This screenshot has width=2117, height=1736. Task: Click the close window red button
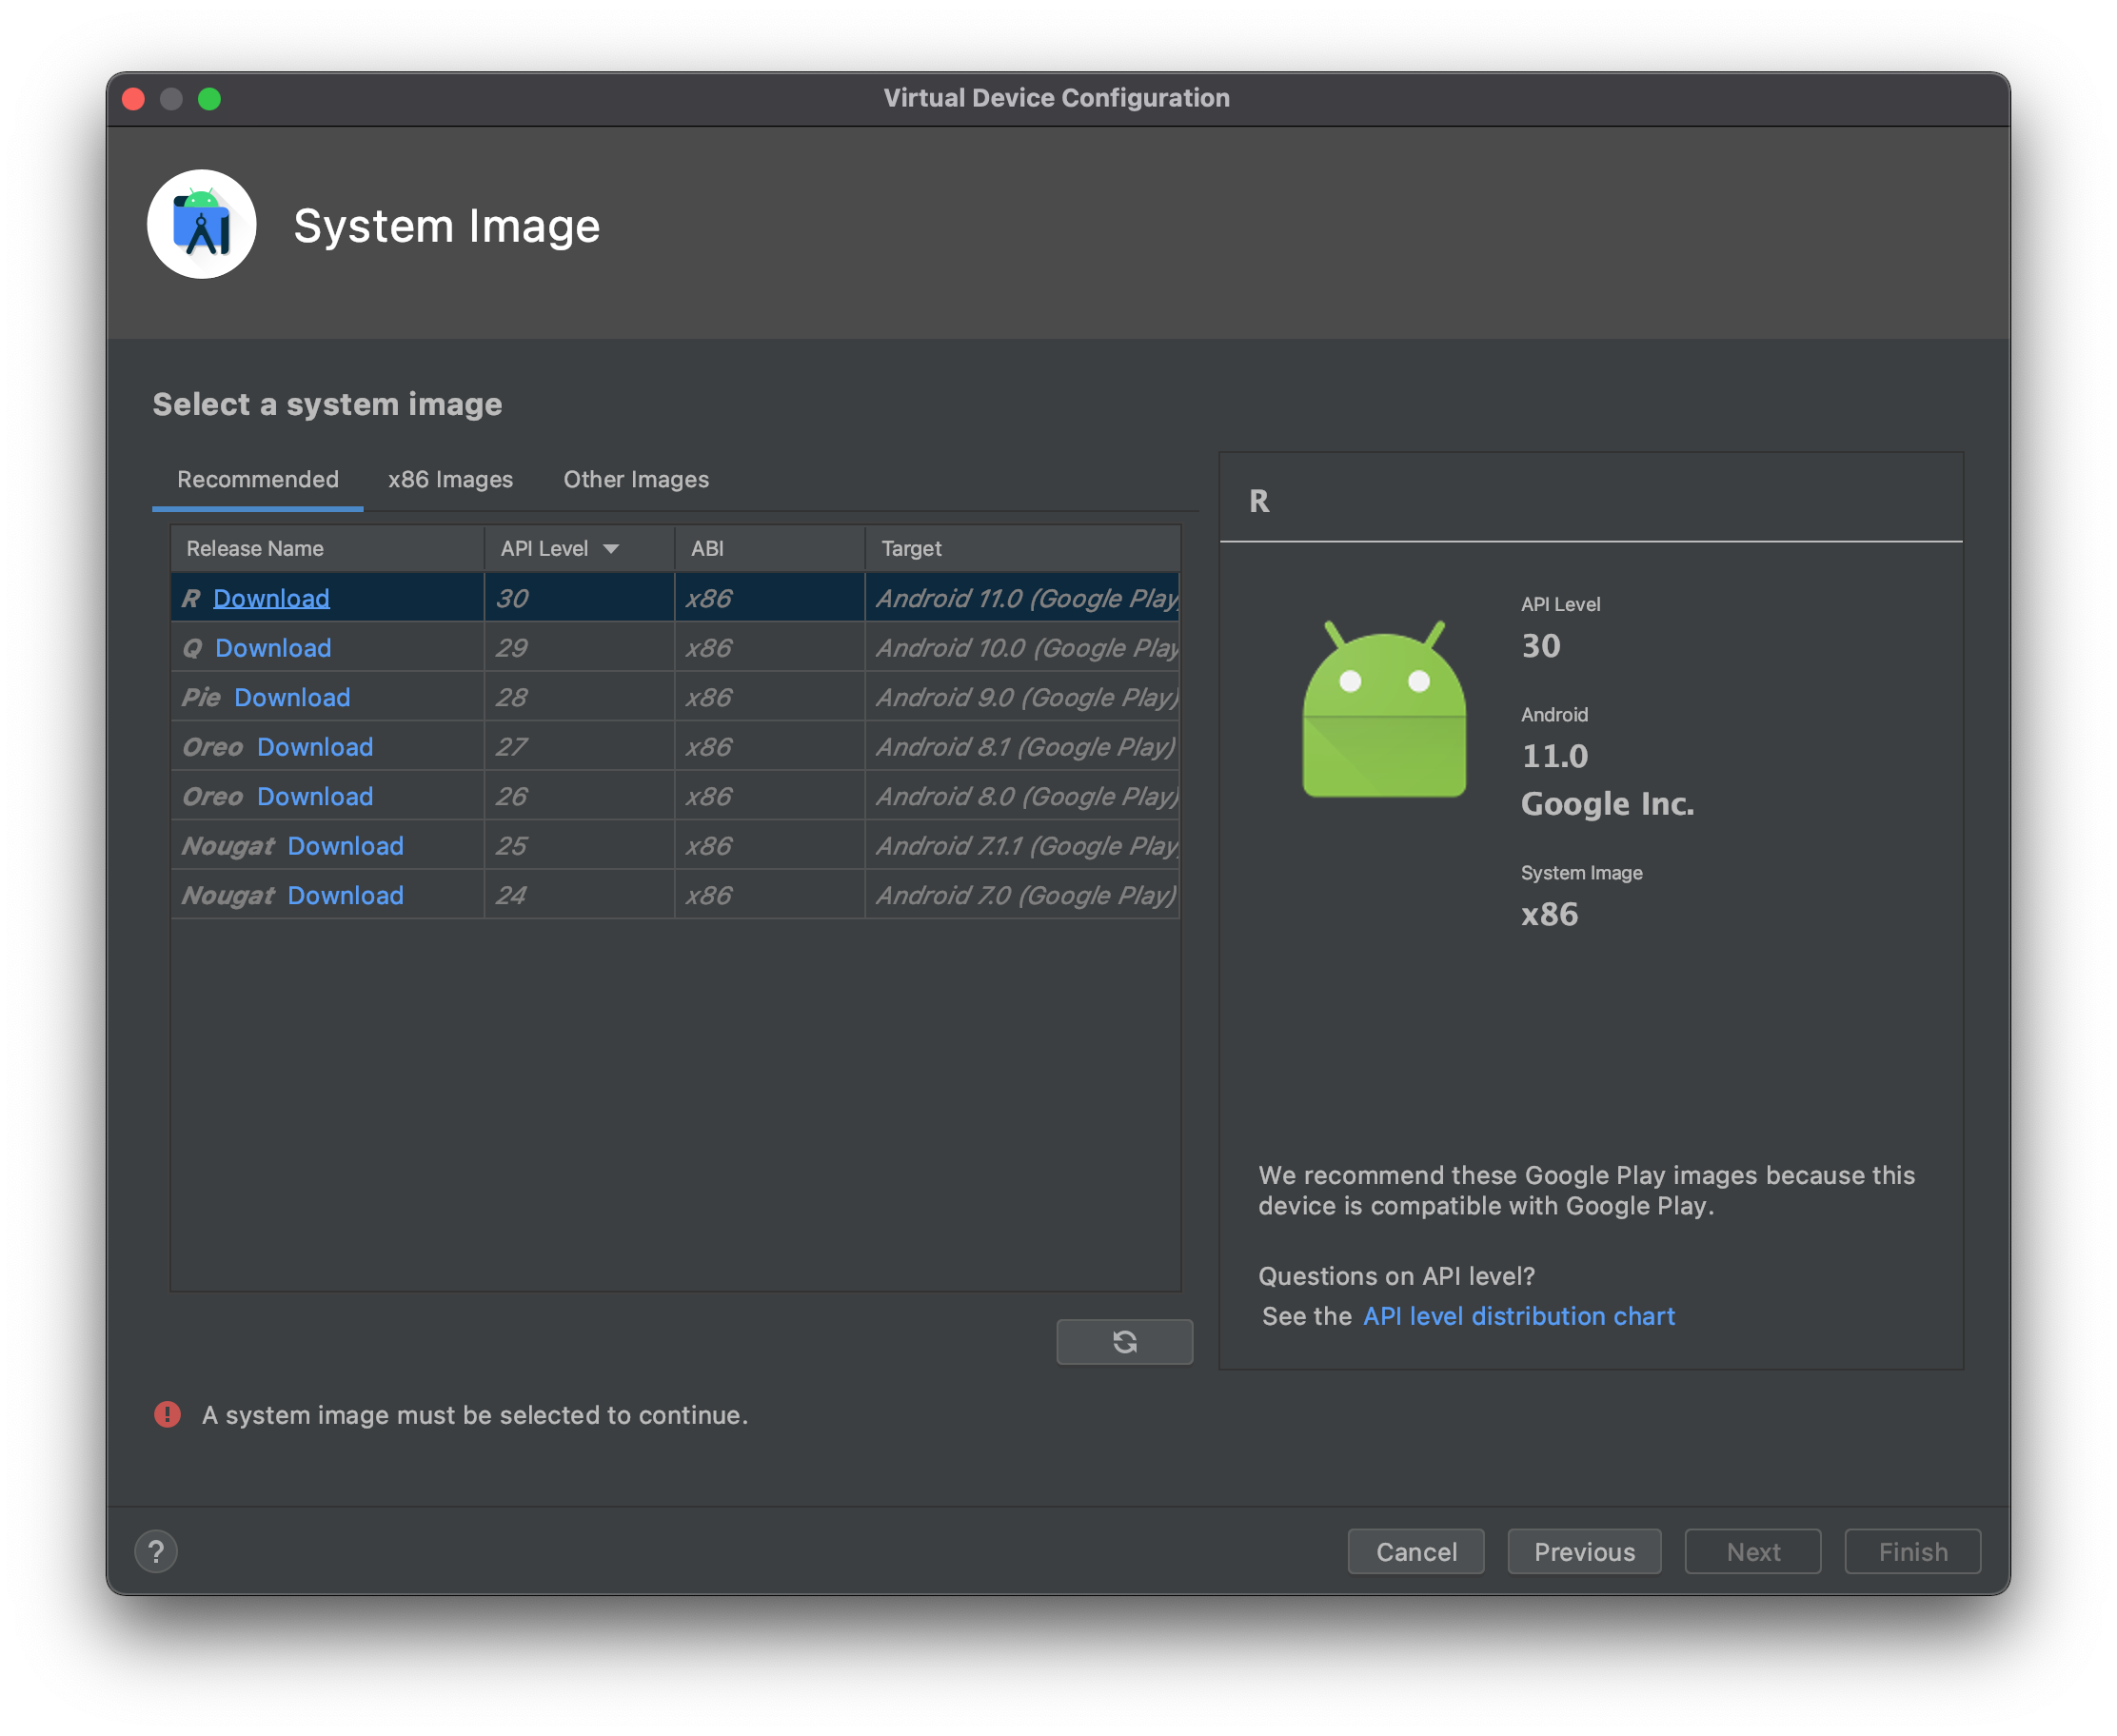point(133,98)
